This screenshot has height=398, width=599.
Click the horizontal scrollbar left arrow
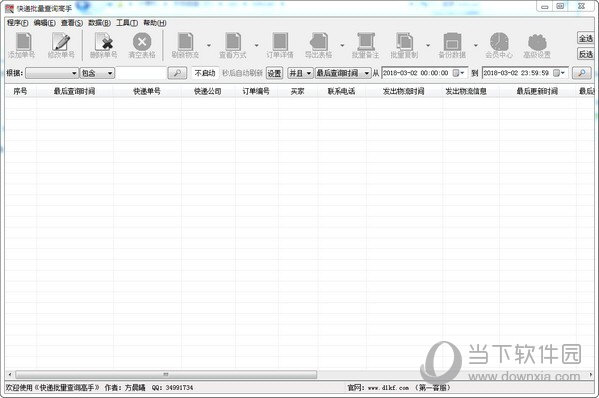coord(10,374)
